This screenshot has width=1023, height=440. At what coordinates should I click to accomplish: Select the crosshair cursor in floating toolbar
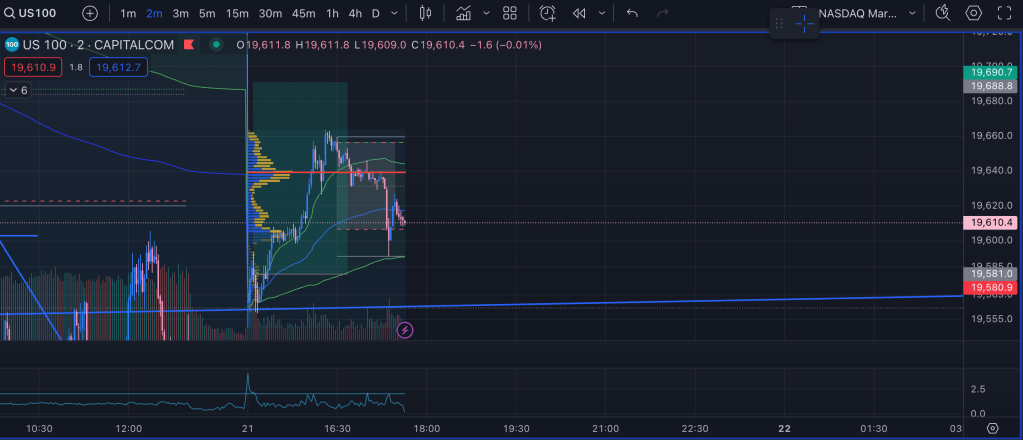(x=805, y=24)
